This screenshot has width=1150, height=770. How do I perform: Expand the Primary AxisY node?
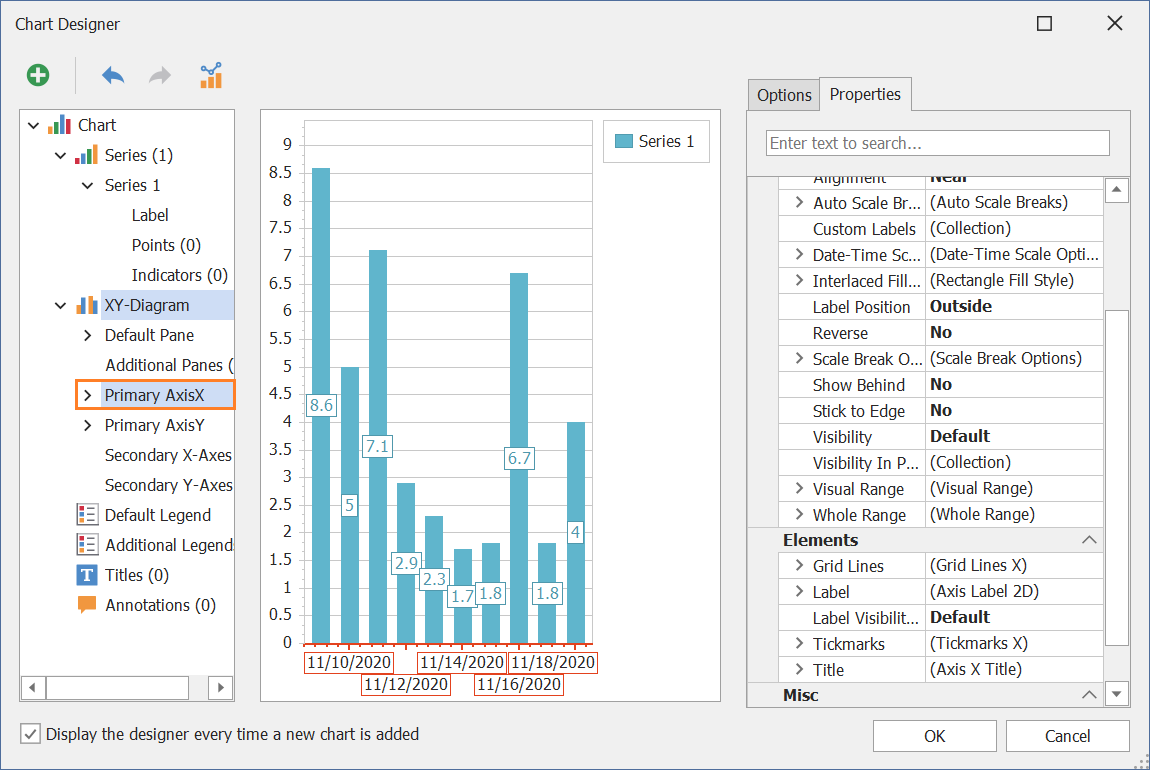point(87,425)
